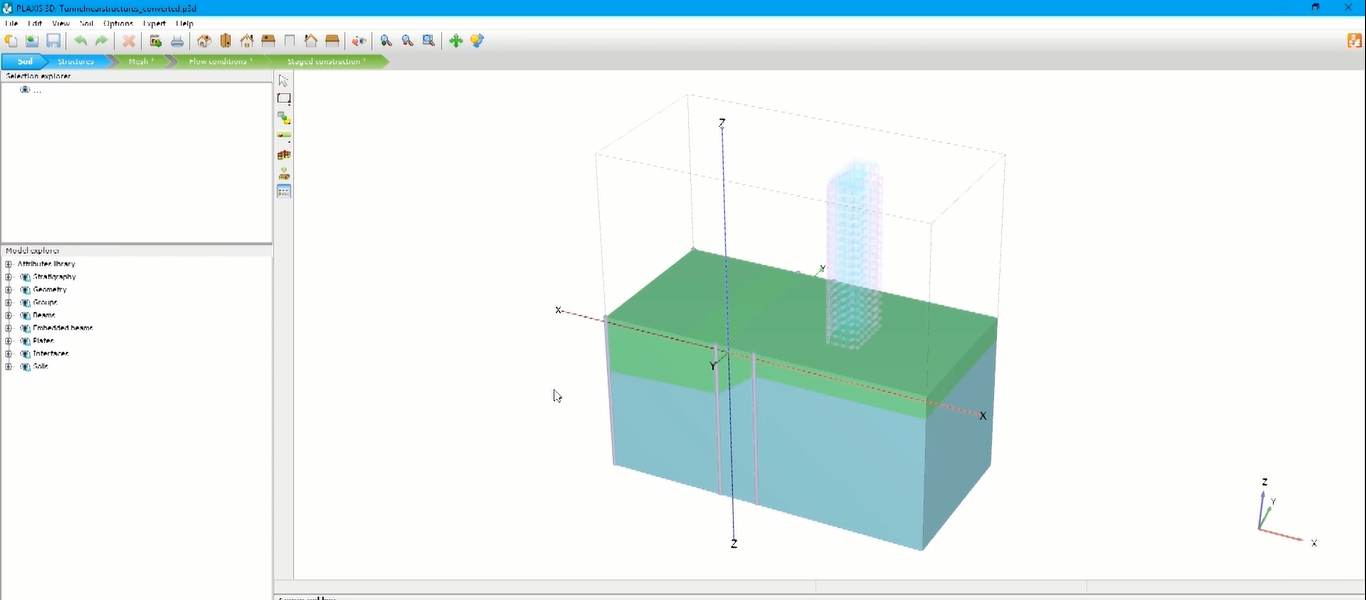Click the green pan arrows icon
This screenshot has height=600, width=1366.
[x=455, y=41]
